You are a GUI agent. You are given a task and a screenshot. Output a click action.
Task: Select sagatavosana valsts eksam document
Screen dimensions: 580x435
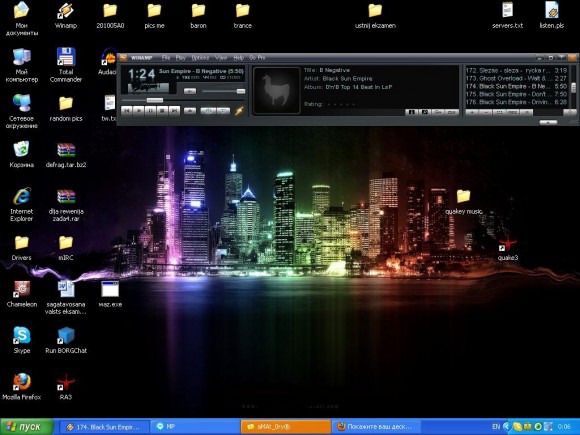(66, 297)
